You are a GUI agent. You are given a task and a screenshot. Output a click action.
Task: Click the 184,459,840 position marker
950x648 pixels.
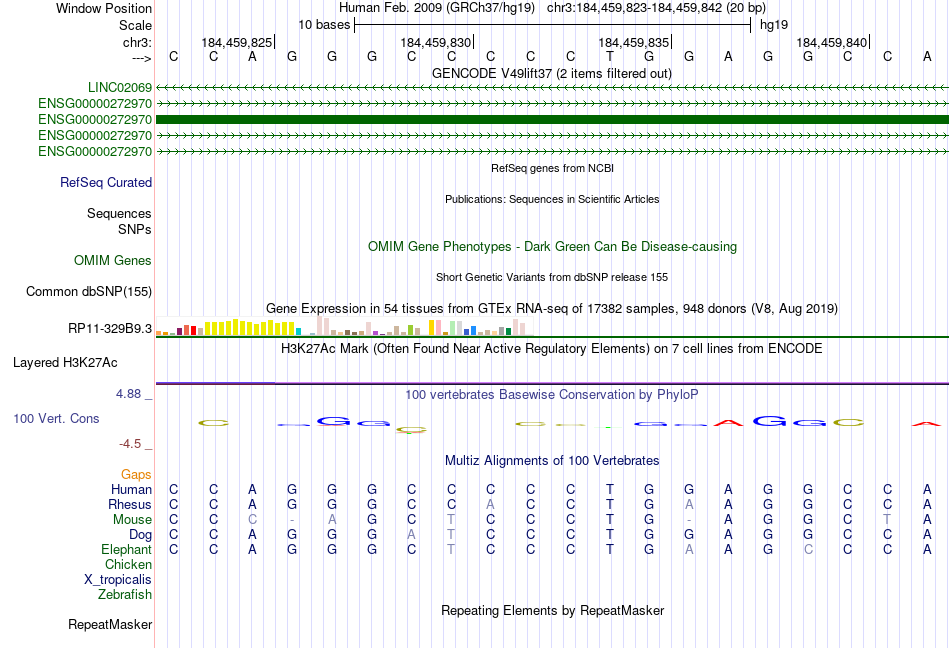pyautogui.click(x=832, y=42)
